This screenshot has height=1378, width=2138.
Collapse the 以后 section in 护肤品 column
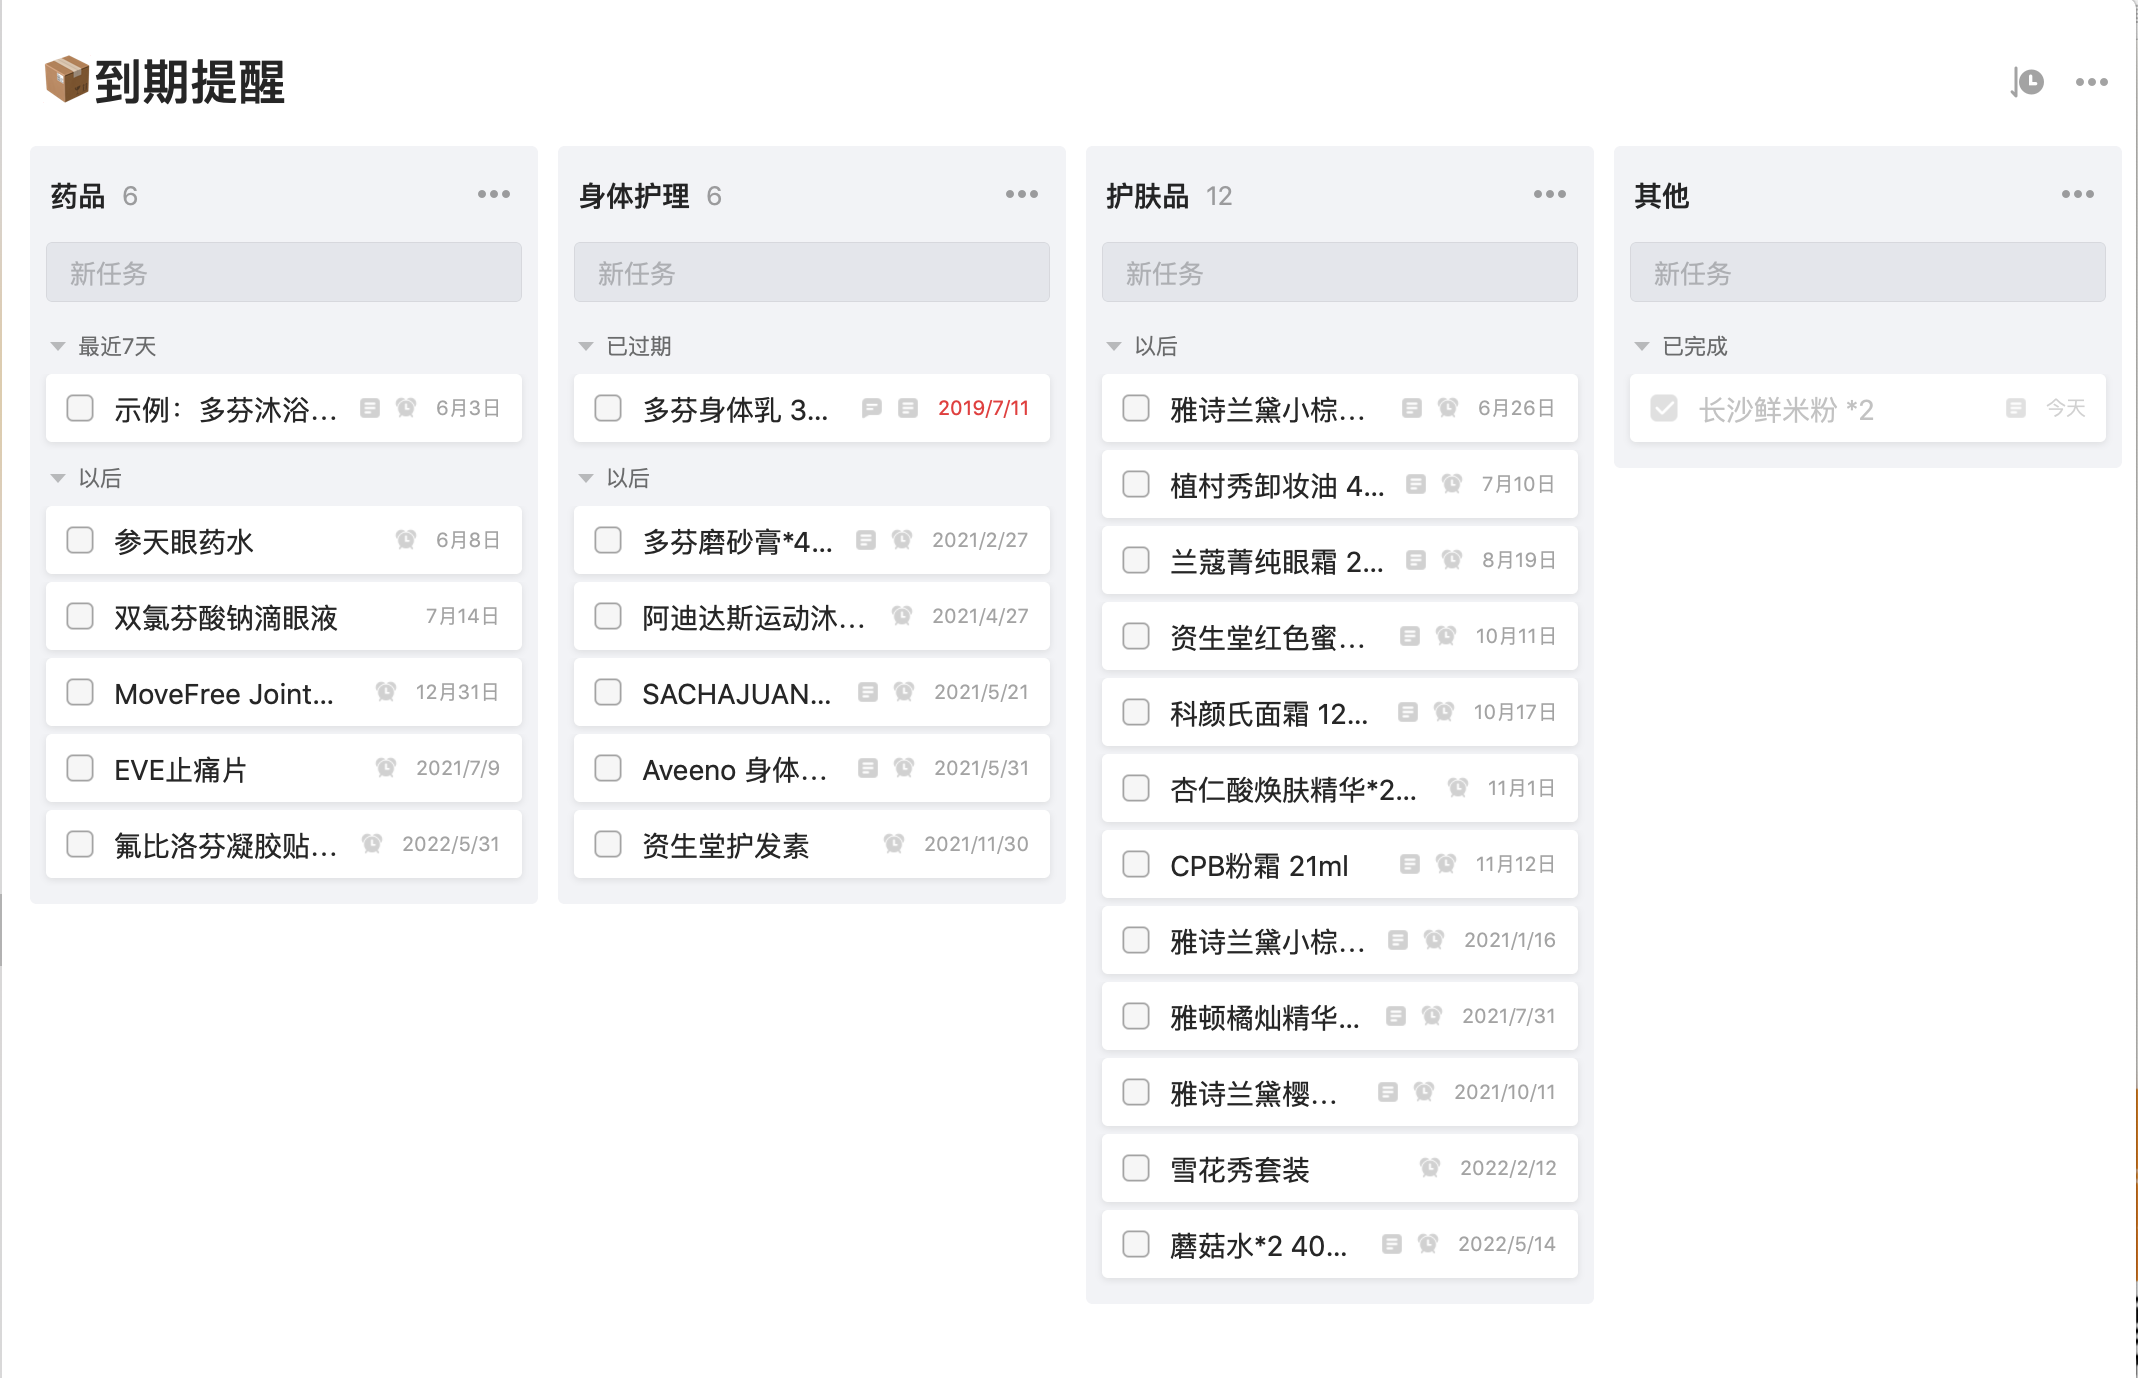point(1114,347)
